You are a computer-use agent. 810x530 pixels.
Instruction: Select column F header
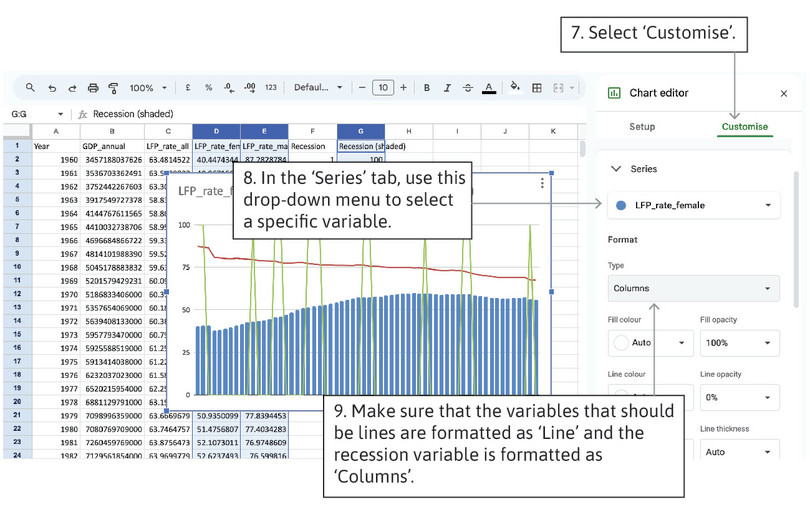313,131
